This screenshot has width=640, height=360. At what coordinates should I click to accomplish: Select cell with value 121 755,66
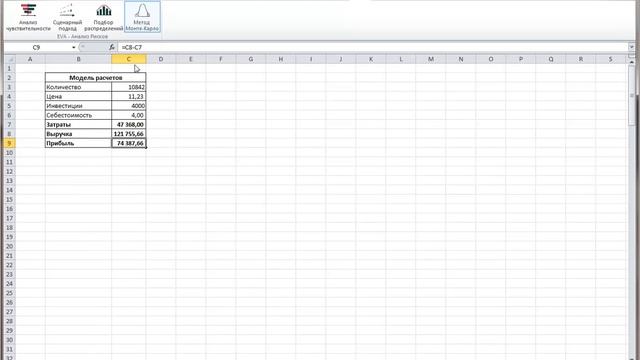coord(129,134)
